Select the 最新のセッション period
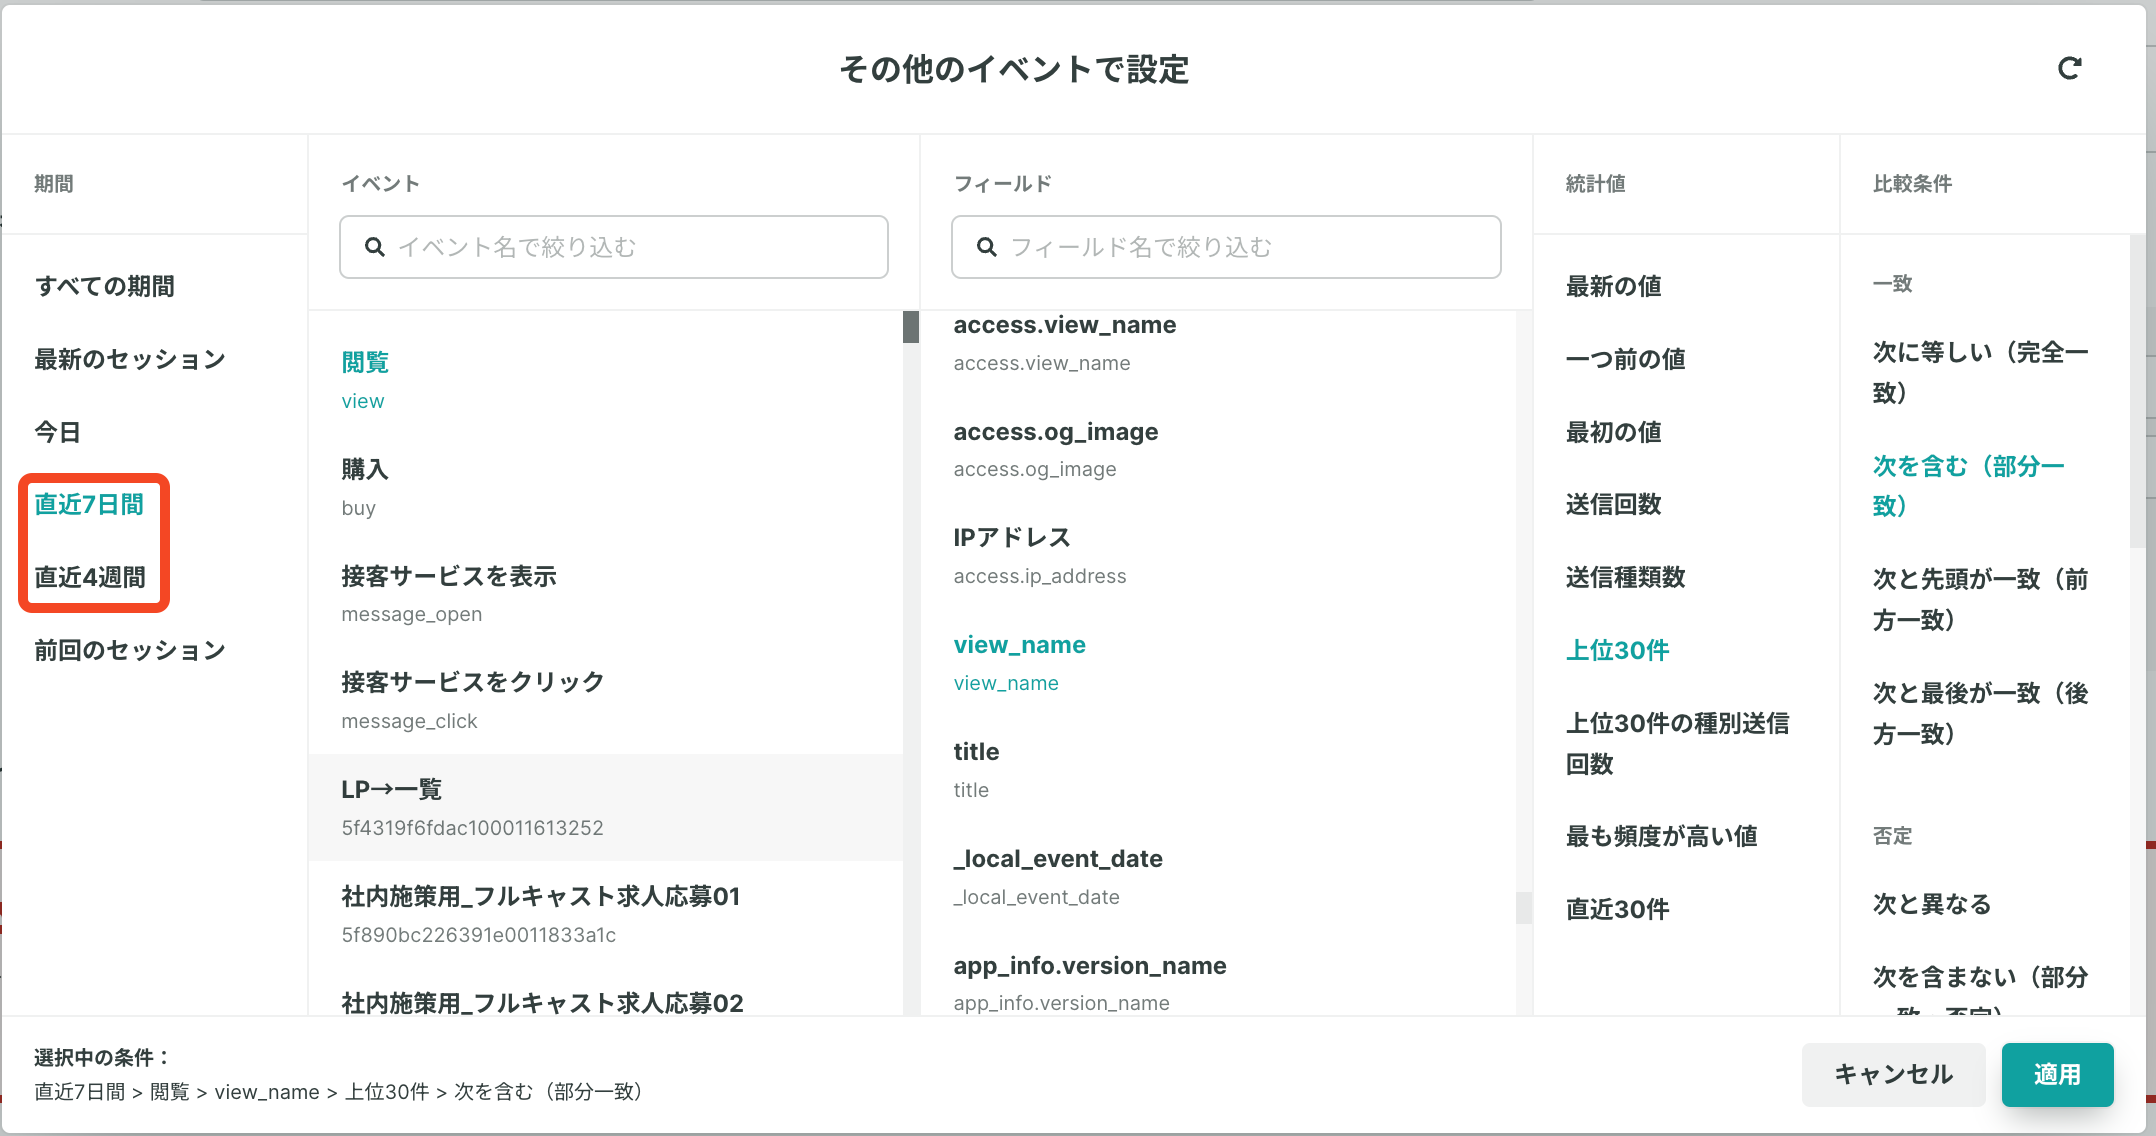Viewport: 2156px width, 1136px height. click(130, 359)
